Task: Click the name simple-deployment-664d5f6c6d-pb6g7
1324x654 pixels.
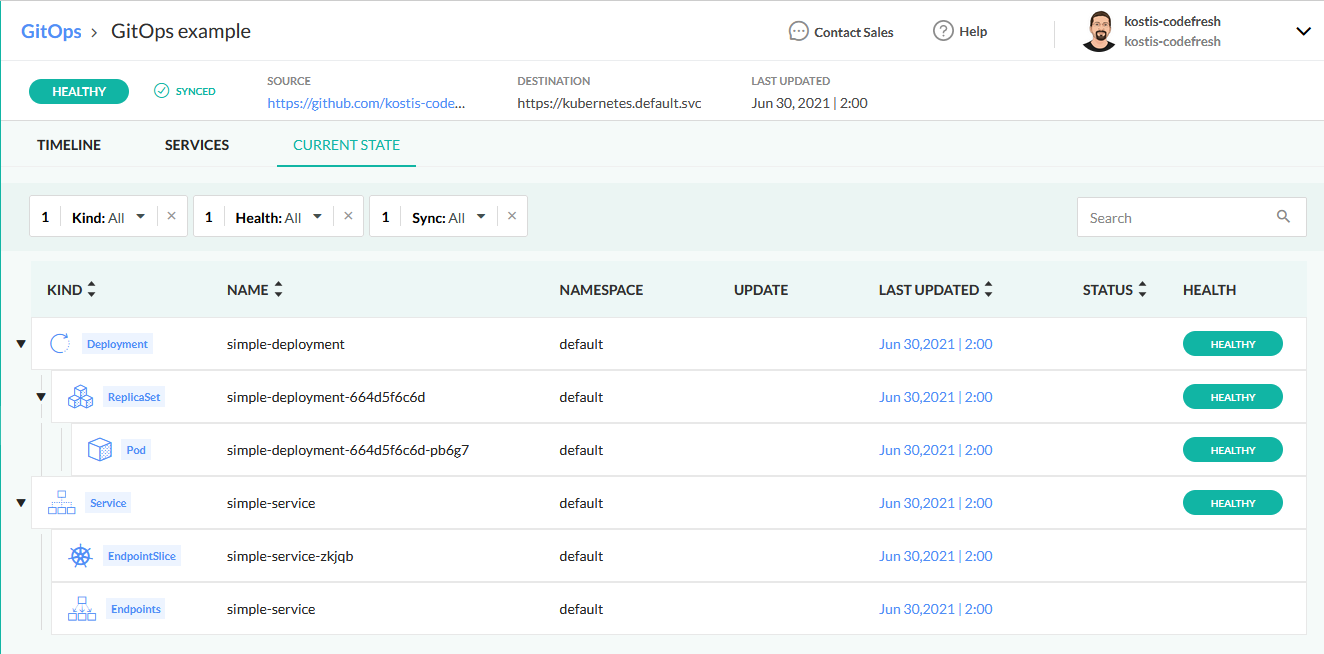Action: 348,450
